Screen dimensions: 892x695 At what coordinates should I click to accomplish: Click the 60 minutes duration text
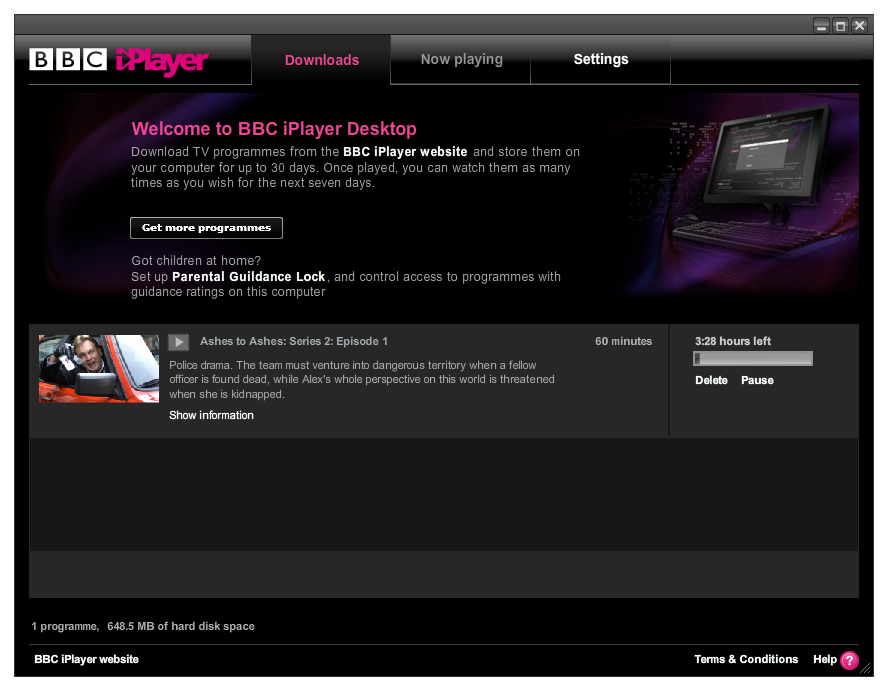click(x=623, y=341)
